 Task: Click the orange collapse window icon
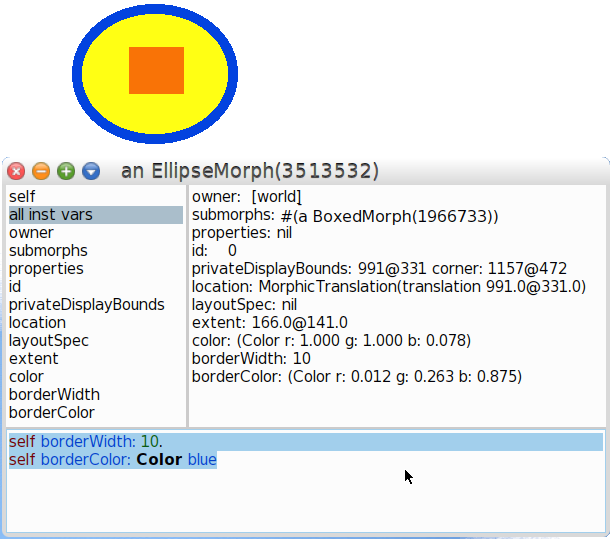41,171
